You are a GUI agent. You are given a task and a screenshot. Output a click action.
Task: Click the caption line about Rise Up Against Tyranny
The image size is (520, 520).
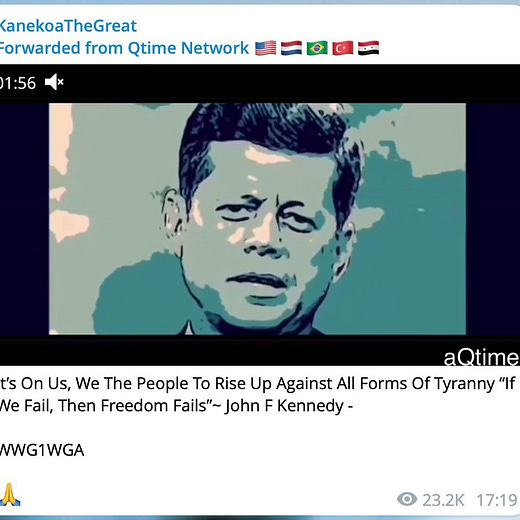coord(258,384)
